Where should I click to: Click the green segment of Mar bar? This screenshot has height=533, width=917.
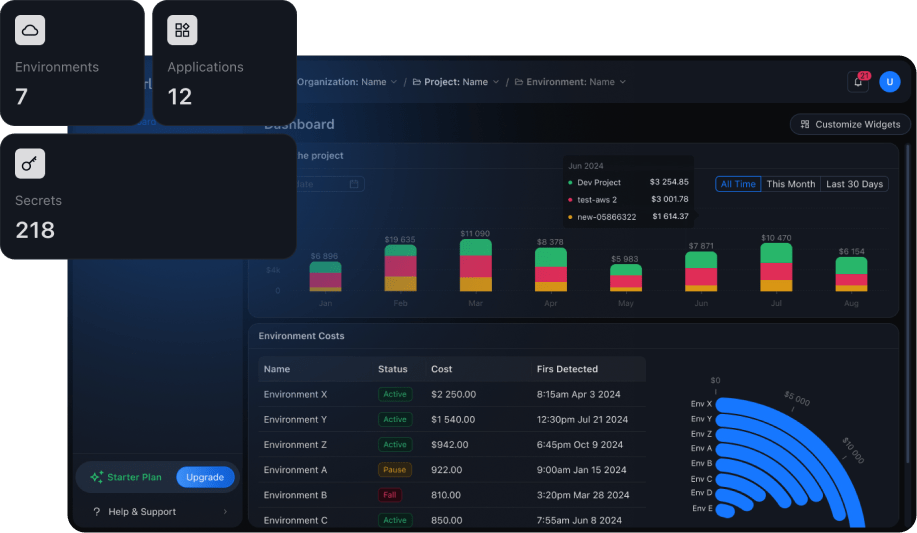(x=475, y=247)
